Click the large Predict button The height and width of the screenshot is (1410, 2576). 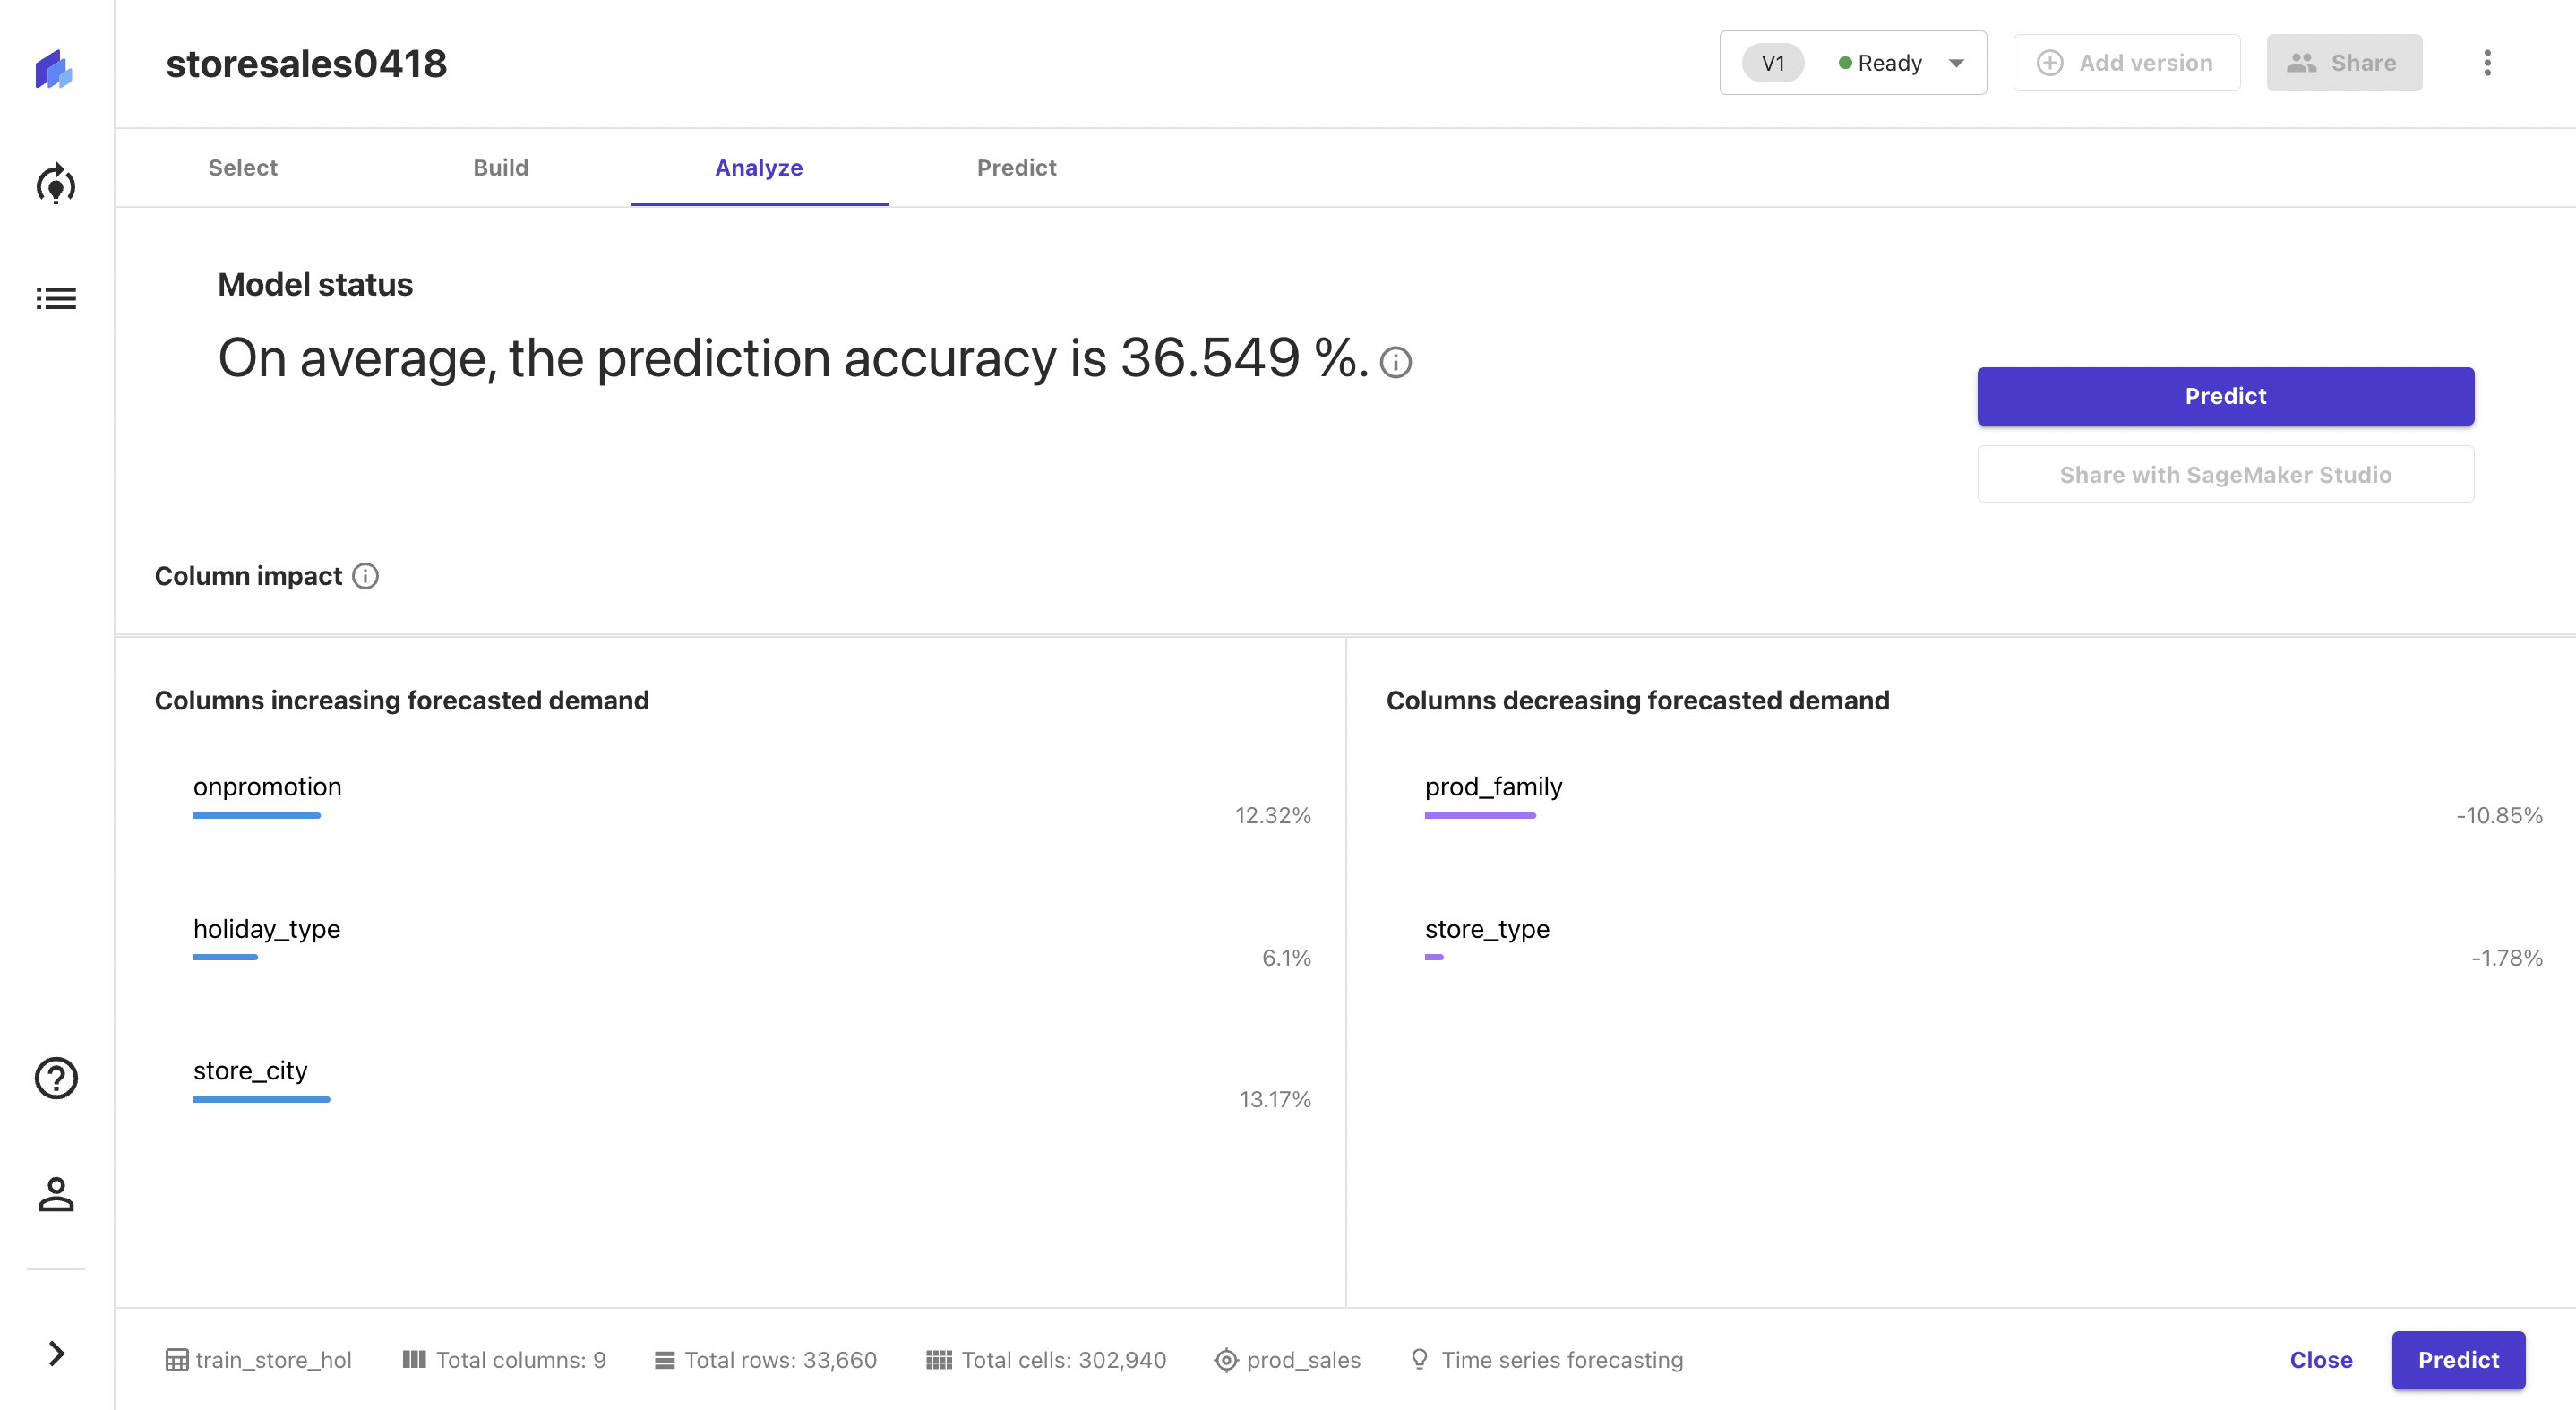click(2225, 396)
